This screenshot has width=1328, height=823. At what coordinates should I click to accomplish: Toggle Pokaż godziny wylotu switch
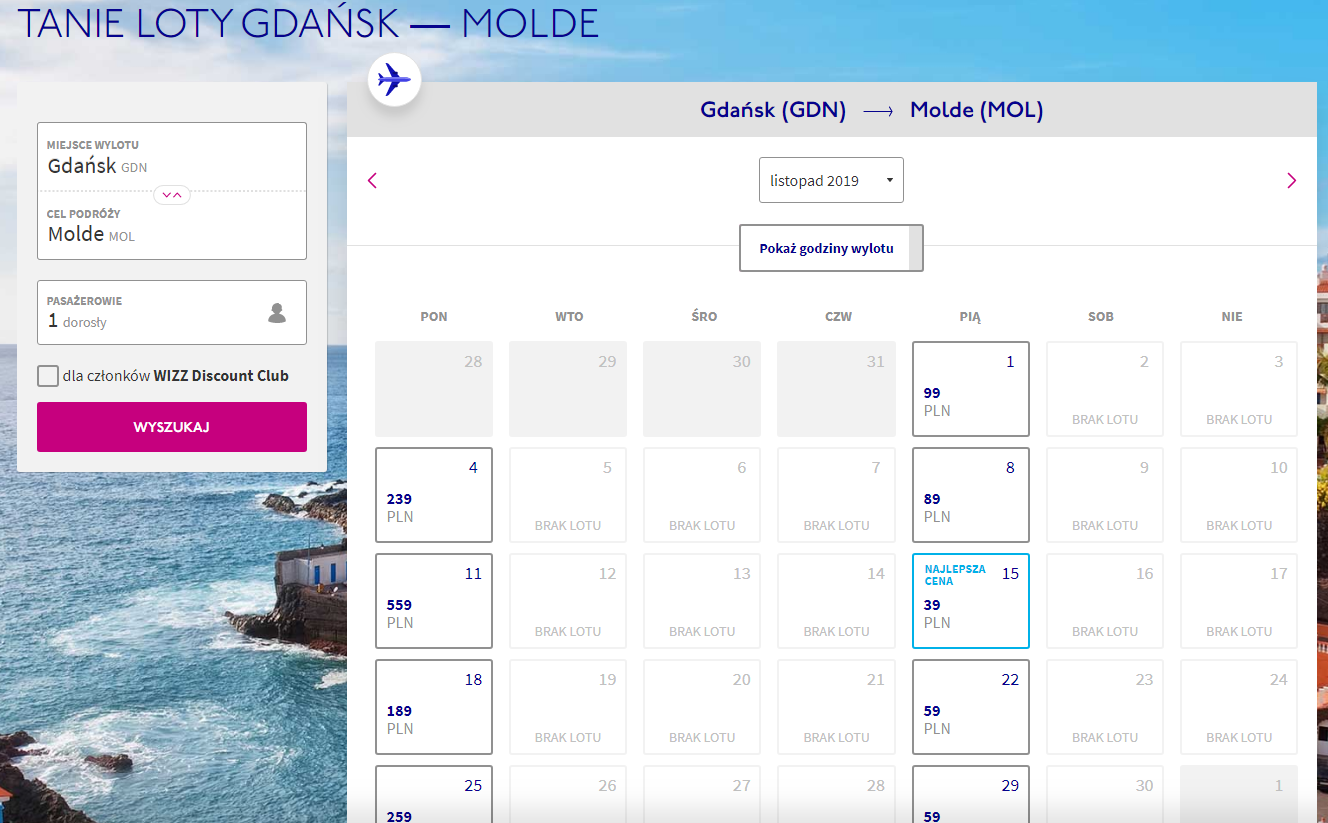[x=831, y=248]
